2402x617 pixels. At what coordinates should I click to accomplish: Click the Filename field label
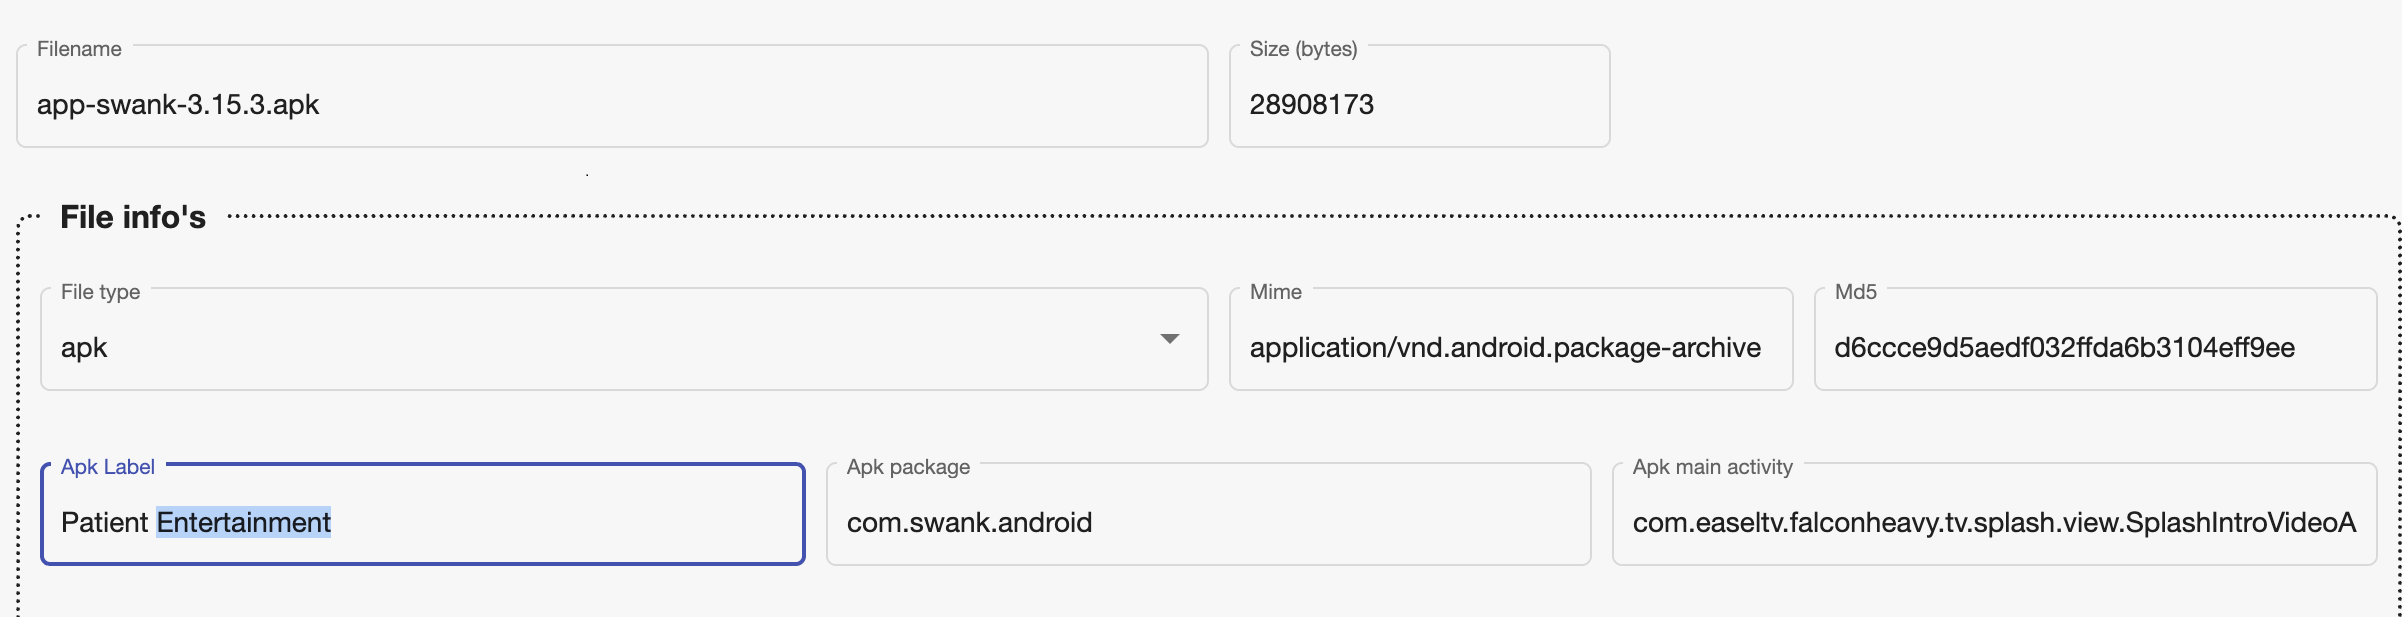(x=79, y=49)
